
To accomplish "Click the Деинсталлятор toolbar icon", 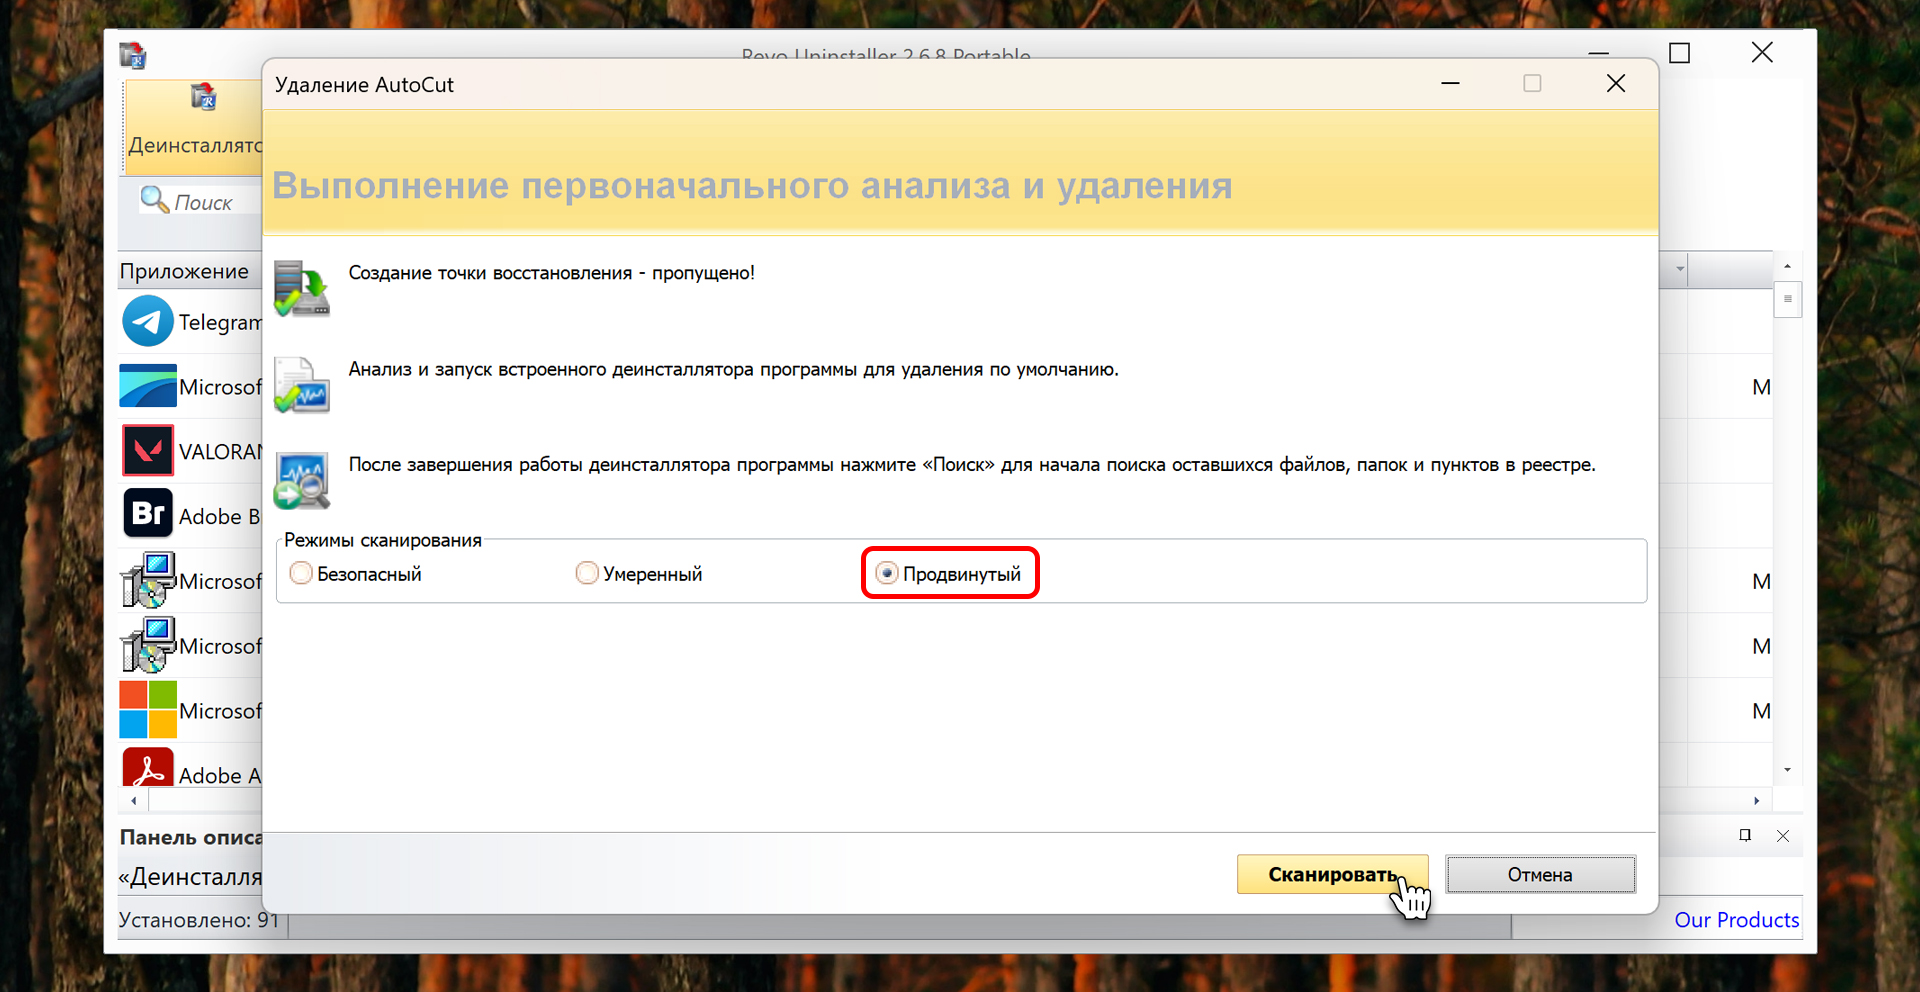I will (203, 98).
